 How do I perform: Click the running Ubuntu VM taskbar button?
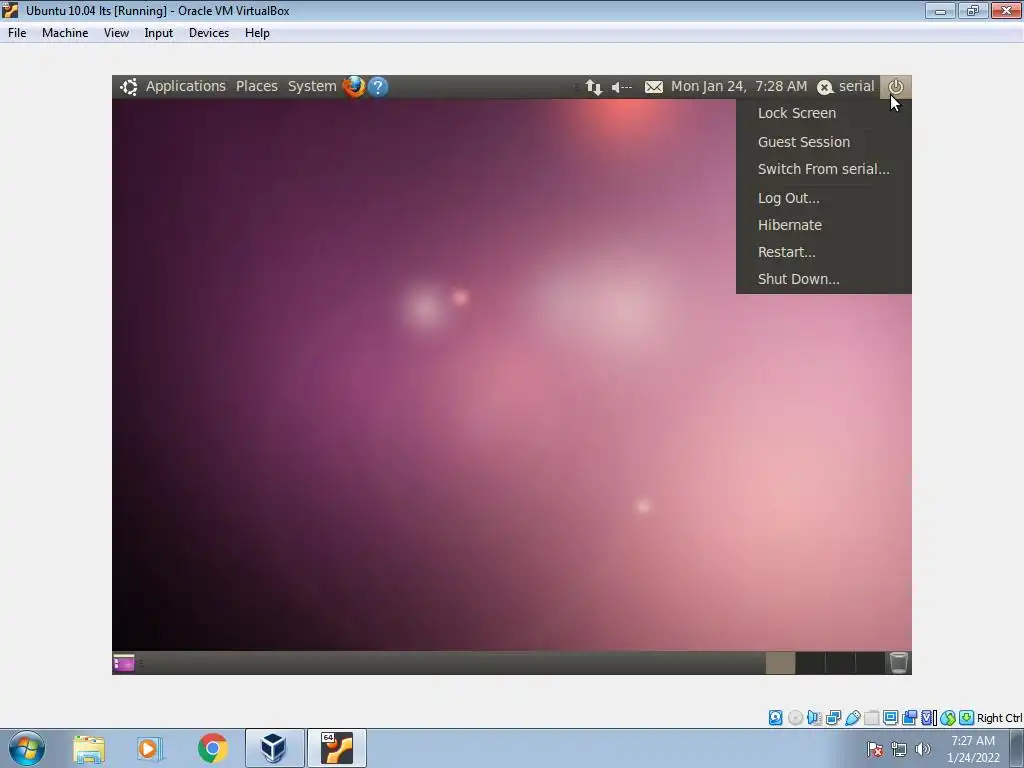[x=337, y=748]
